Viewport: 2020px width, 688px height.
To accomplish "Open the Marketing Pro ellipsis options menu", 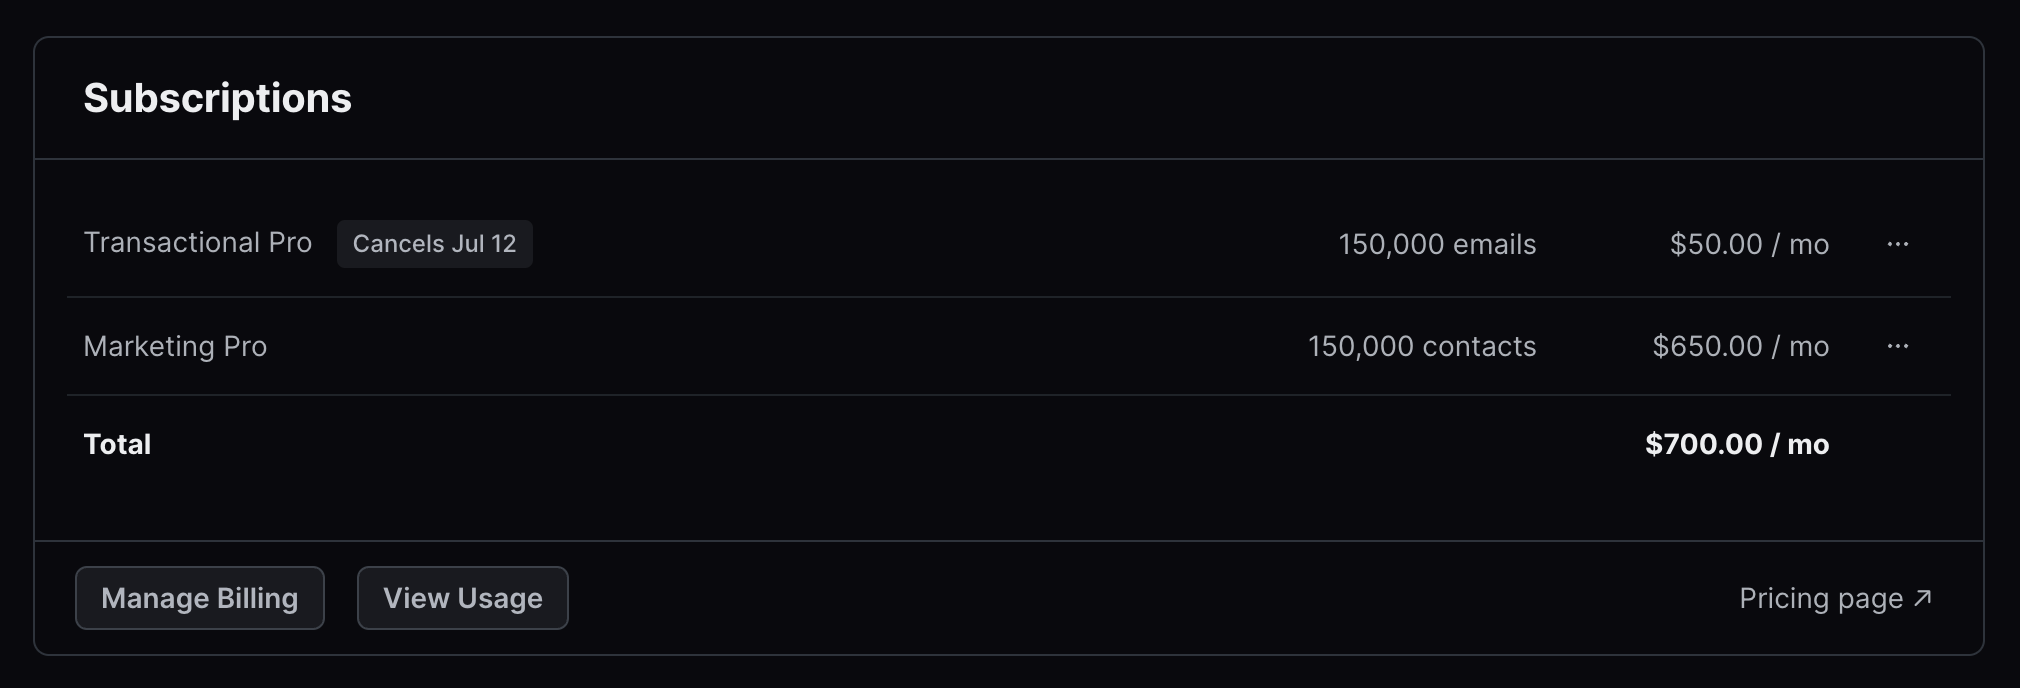I will click(x=1897, y=346).
